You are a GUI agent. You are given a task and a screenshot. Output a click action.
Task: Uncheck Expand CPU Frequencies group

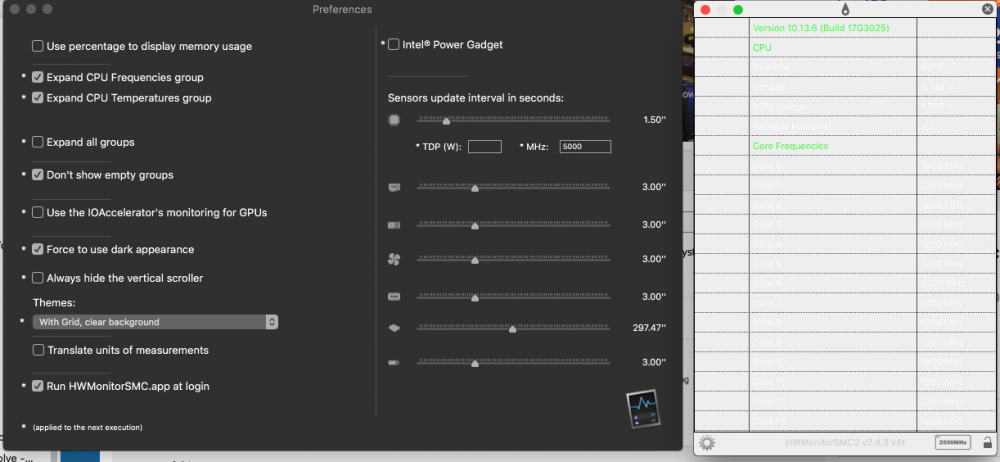coord(38,77)
